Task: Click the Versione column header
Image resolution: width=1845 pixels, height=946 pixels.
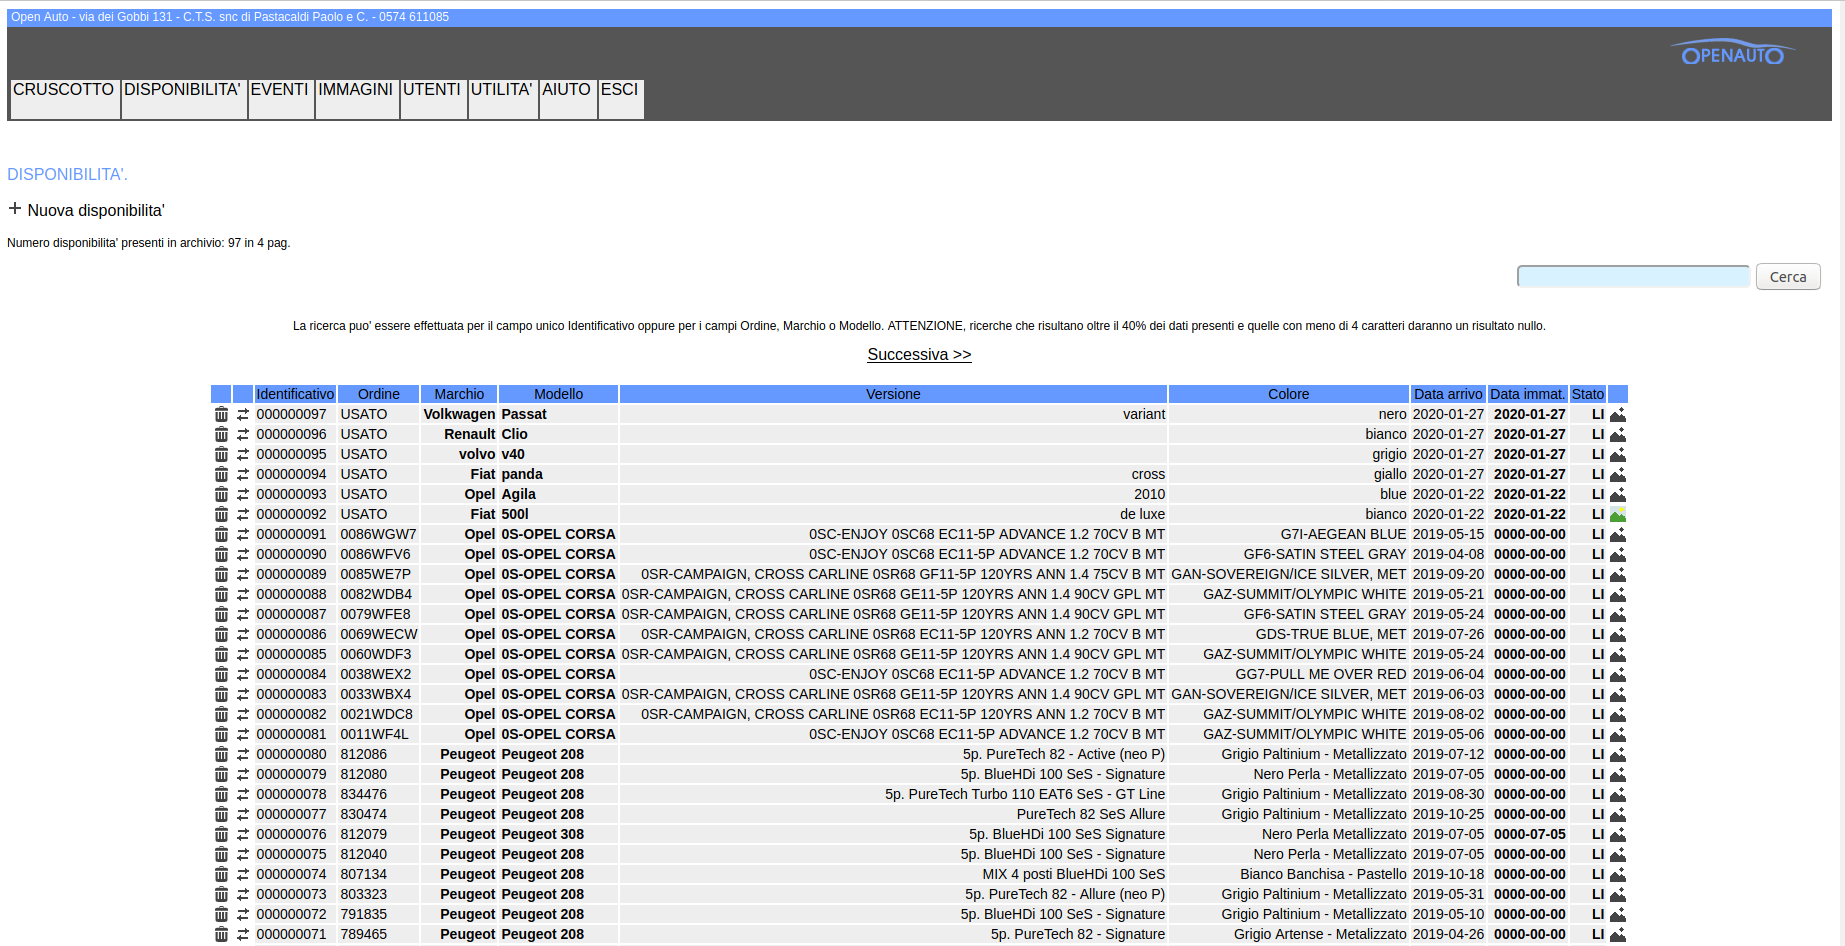Action: [893, 394]
